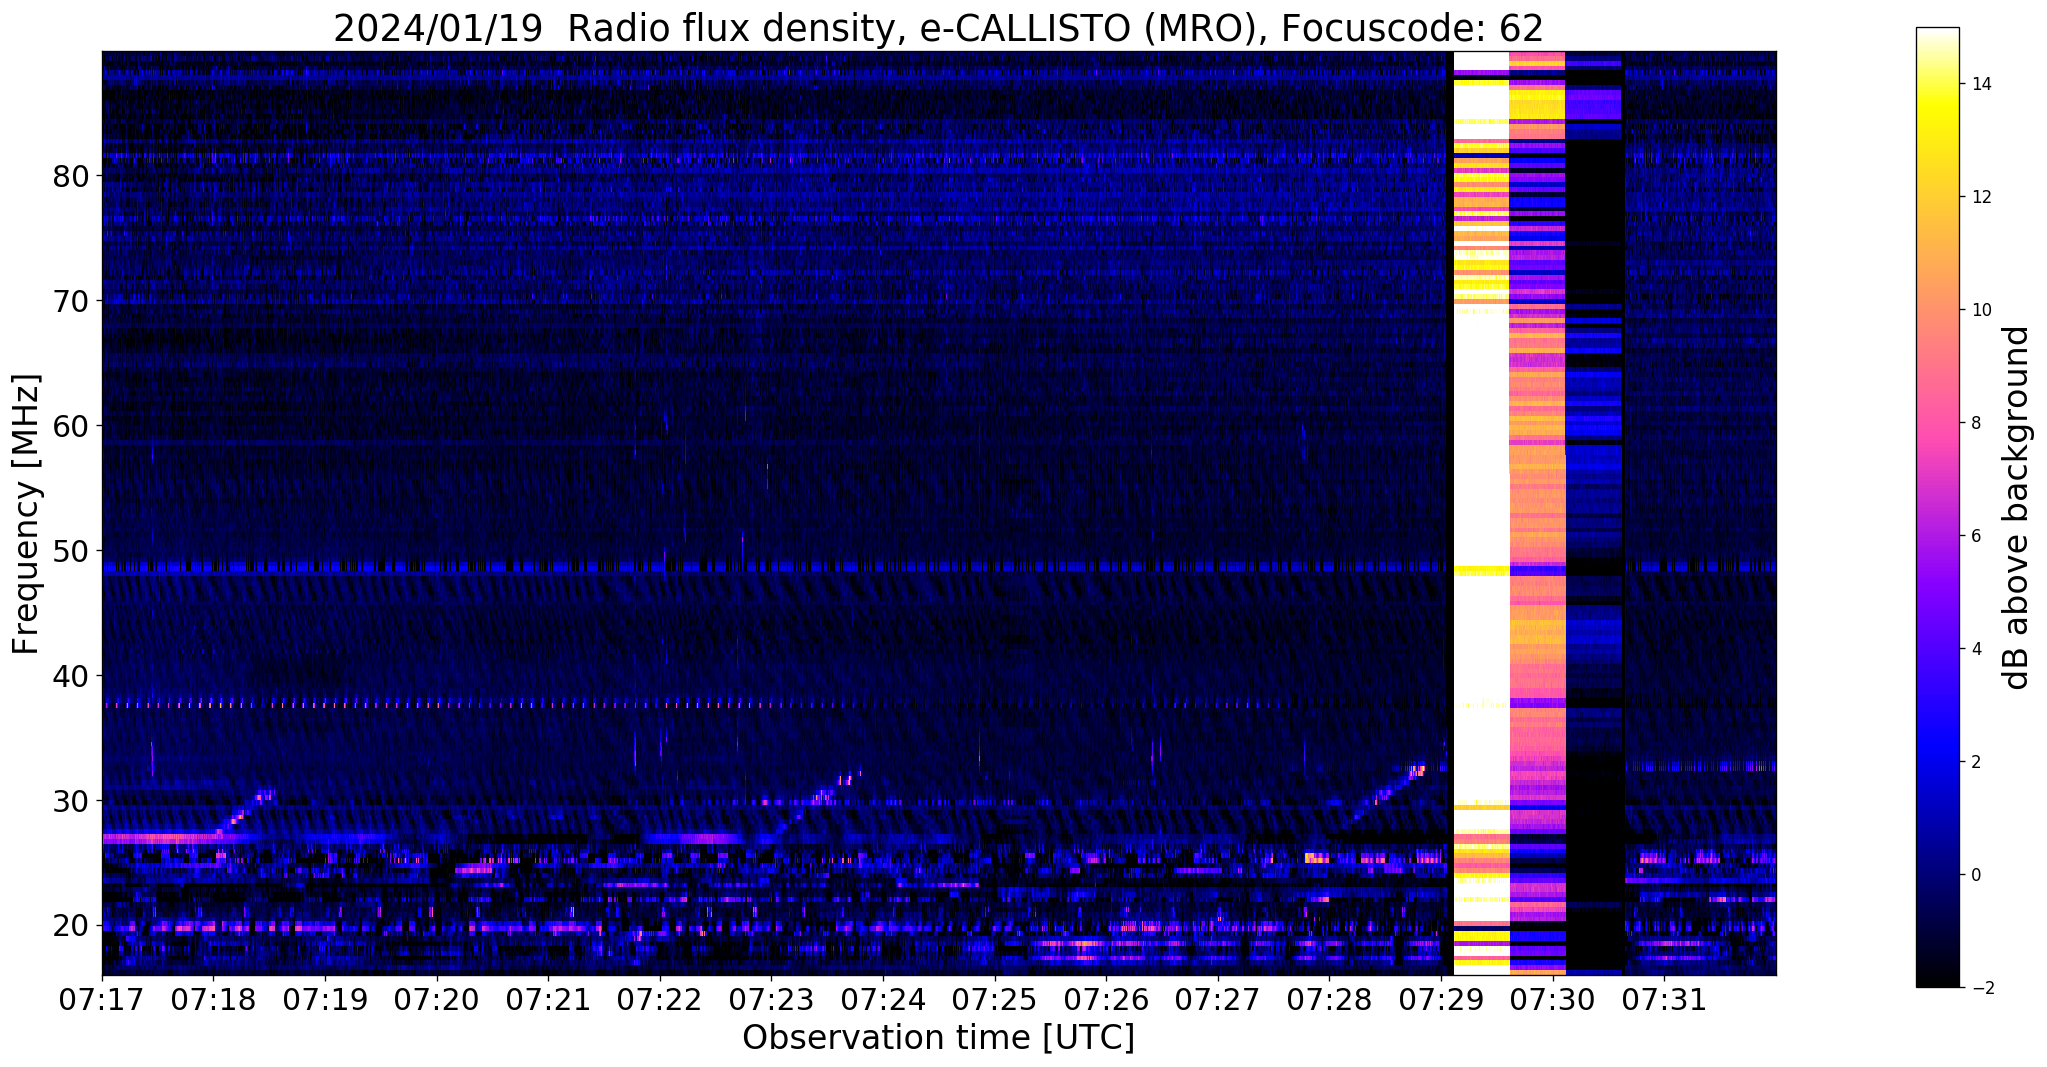Click the colorbar tick label 8
Image resolution: width=2047 pixels, height=1067 pixels.
[1975, 423]
